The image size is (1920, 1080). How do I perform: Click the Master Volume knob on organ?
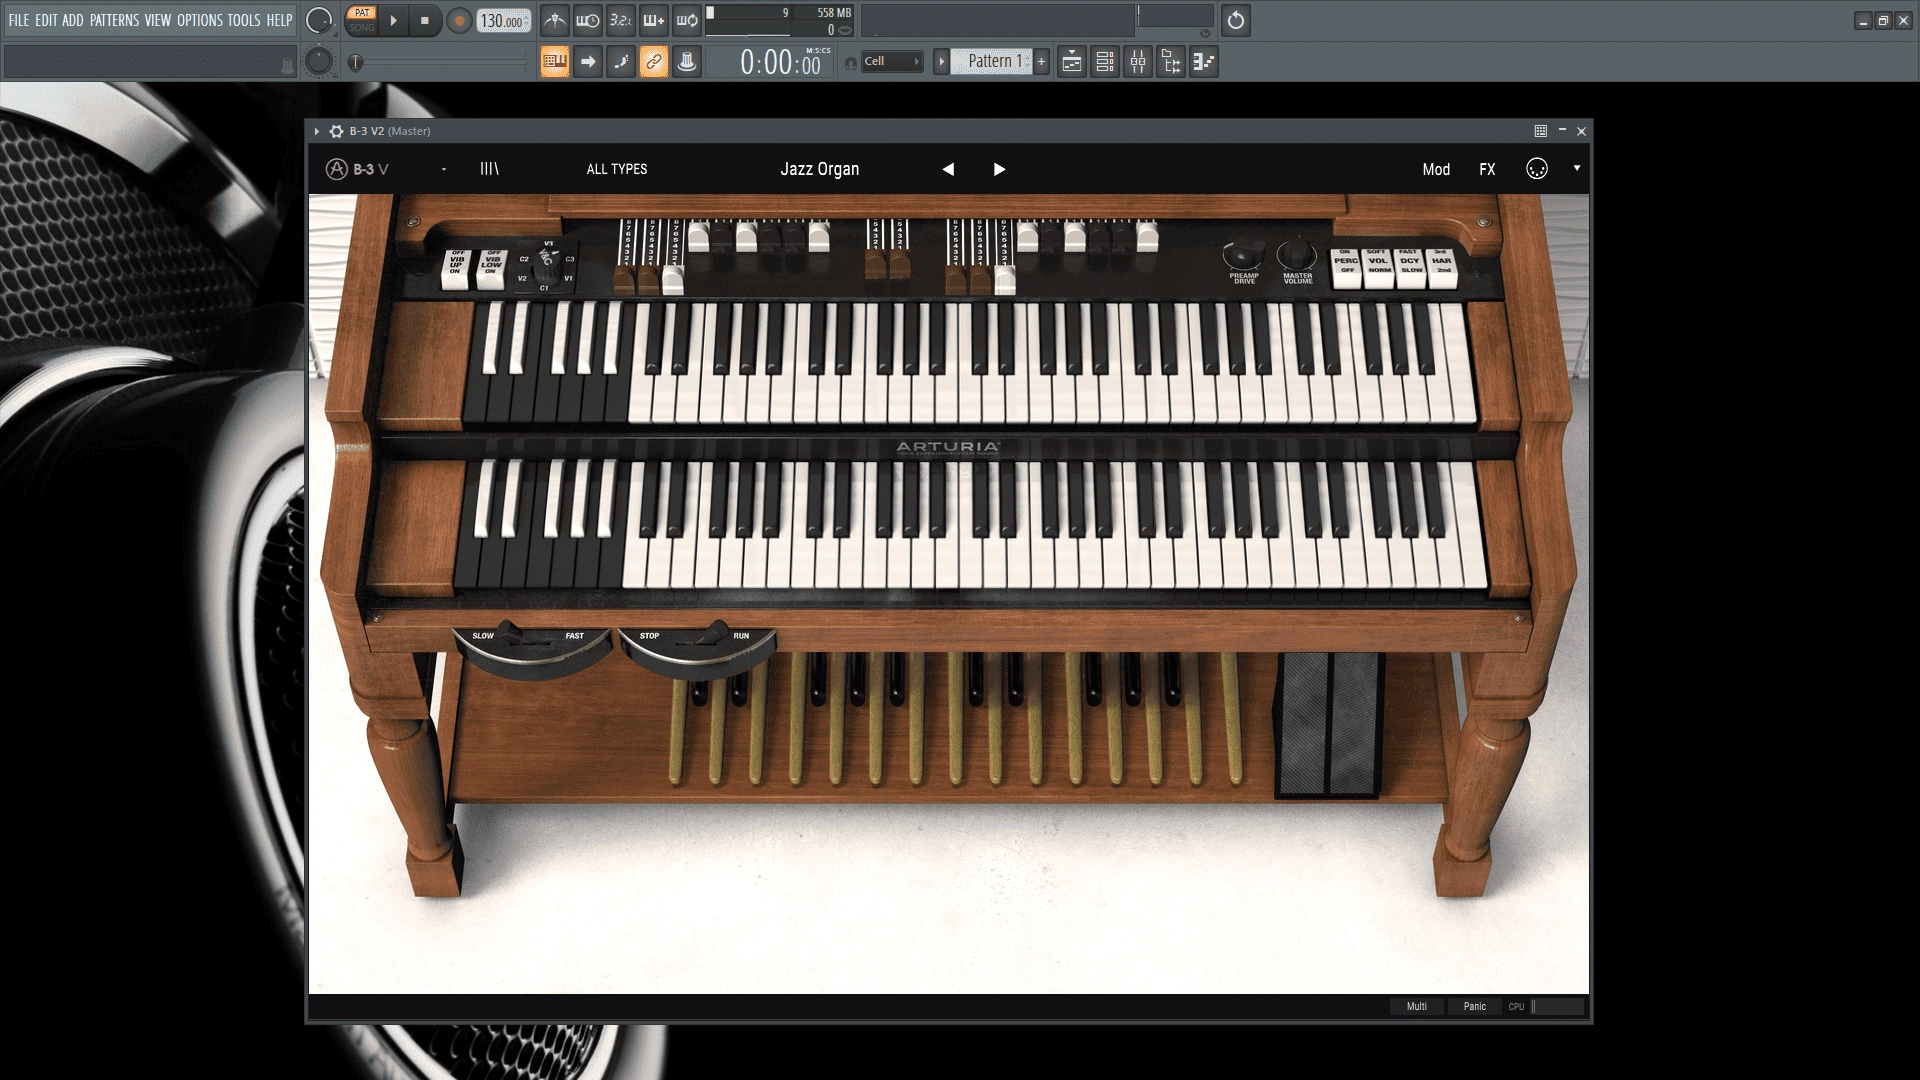click(1297, 254)
